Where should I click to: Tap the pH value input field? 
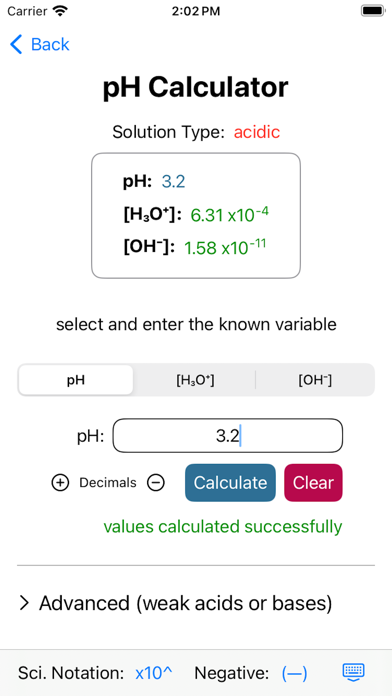coord(228,436)
